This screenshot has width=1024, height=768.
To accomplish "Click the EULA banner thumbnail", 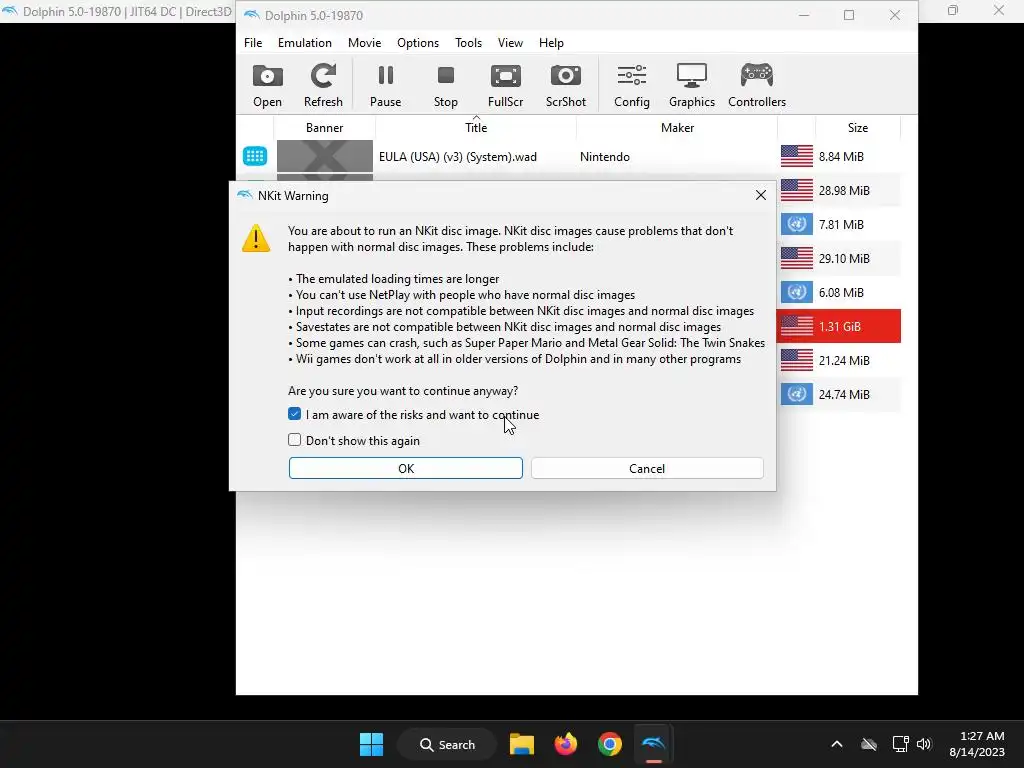I will (325, 156).
